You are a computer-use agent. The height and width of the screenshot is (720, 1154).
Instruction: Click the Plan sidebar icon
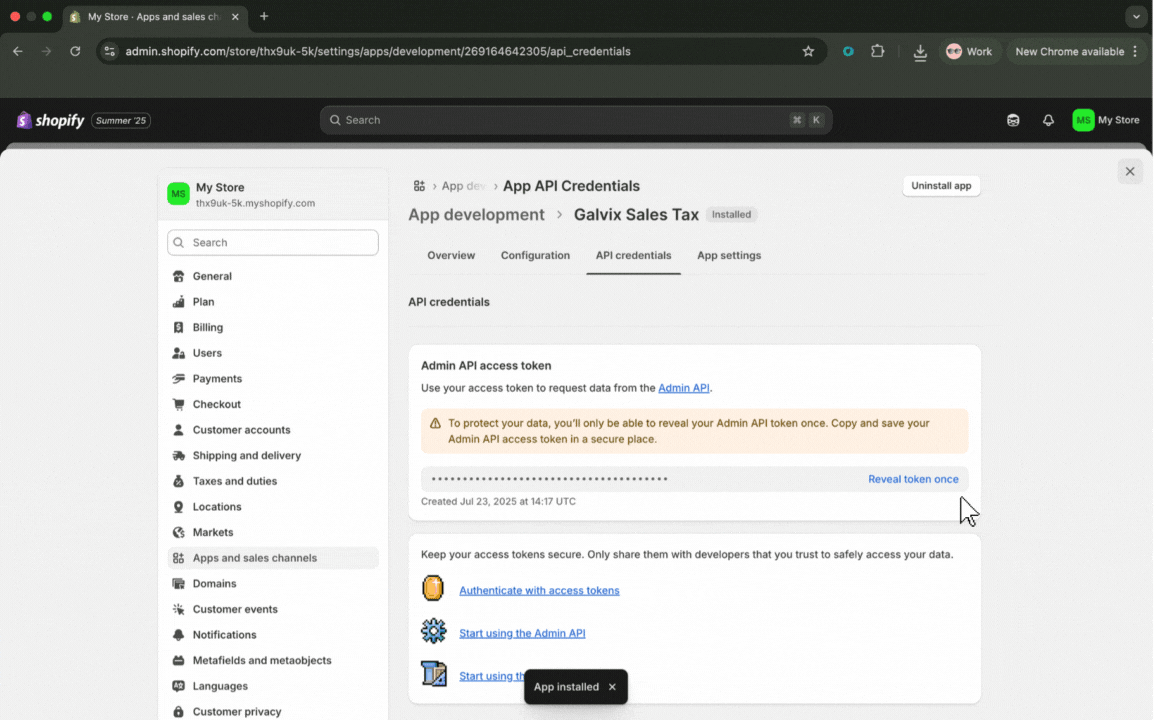(178, 302)
